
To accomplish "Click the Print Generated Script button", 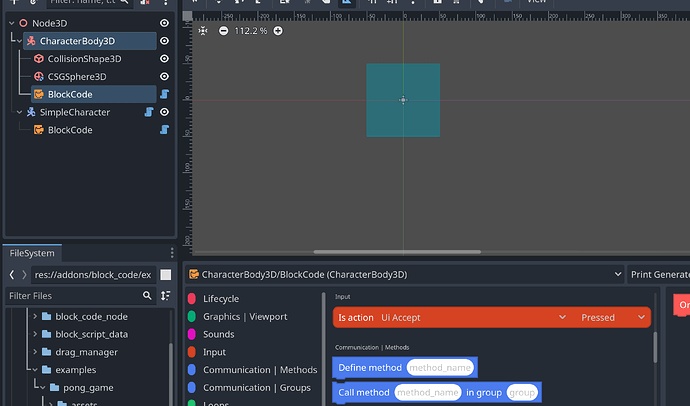I will click(659, 274).
